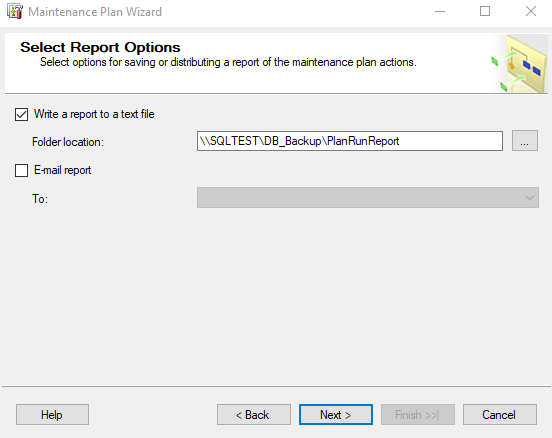Viewport: 552px width, 438px height.
Task: Click the To dropdown chevron arrow
Action: point(530,198)
